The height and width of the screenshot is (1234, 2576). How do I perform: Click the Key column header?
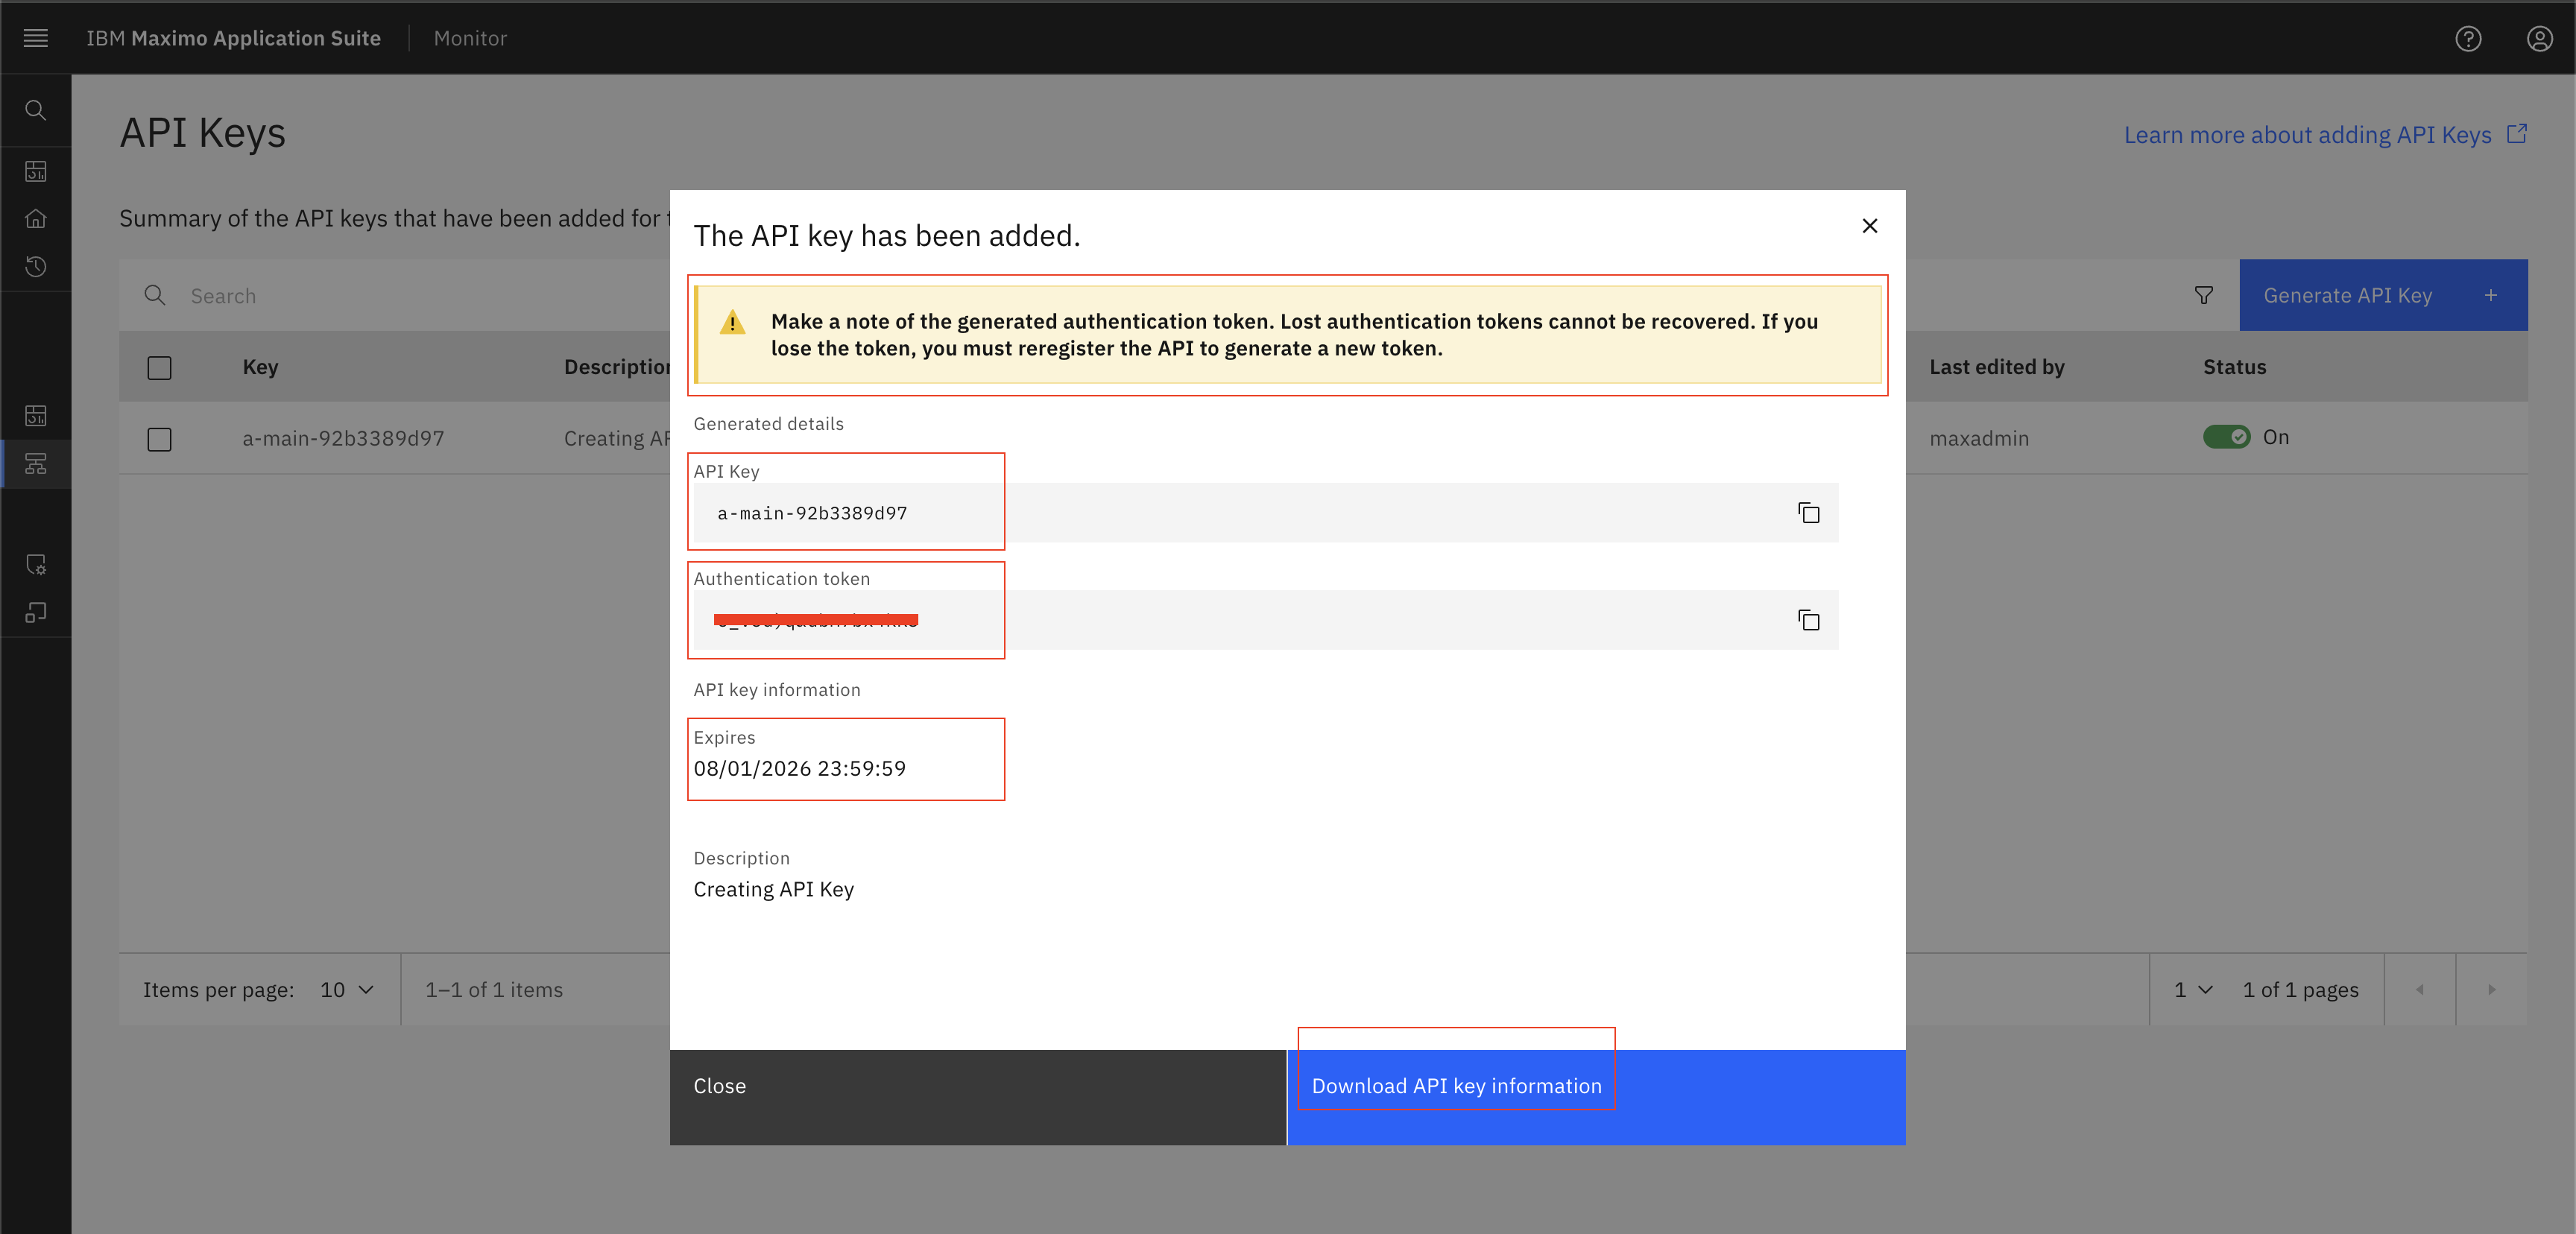click(261, 367)
